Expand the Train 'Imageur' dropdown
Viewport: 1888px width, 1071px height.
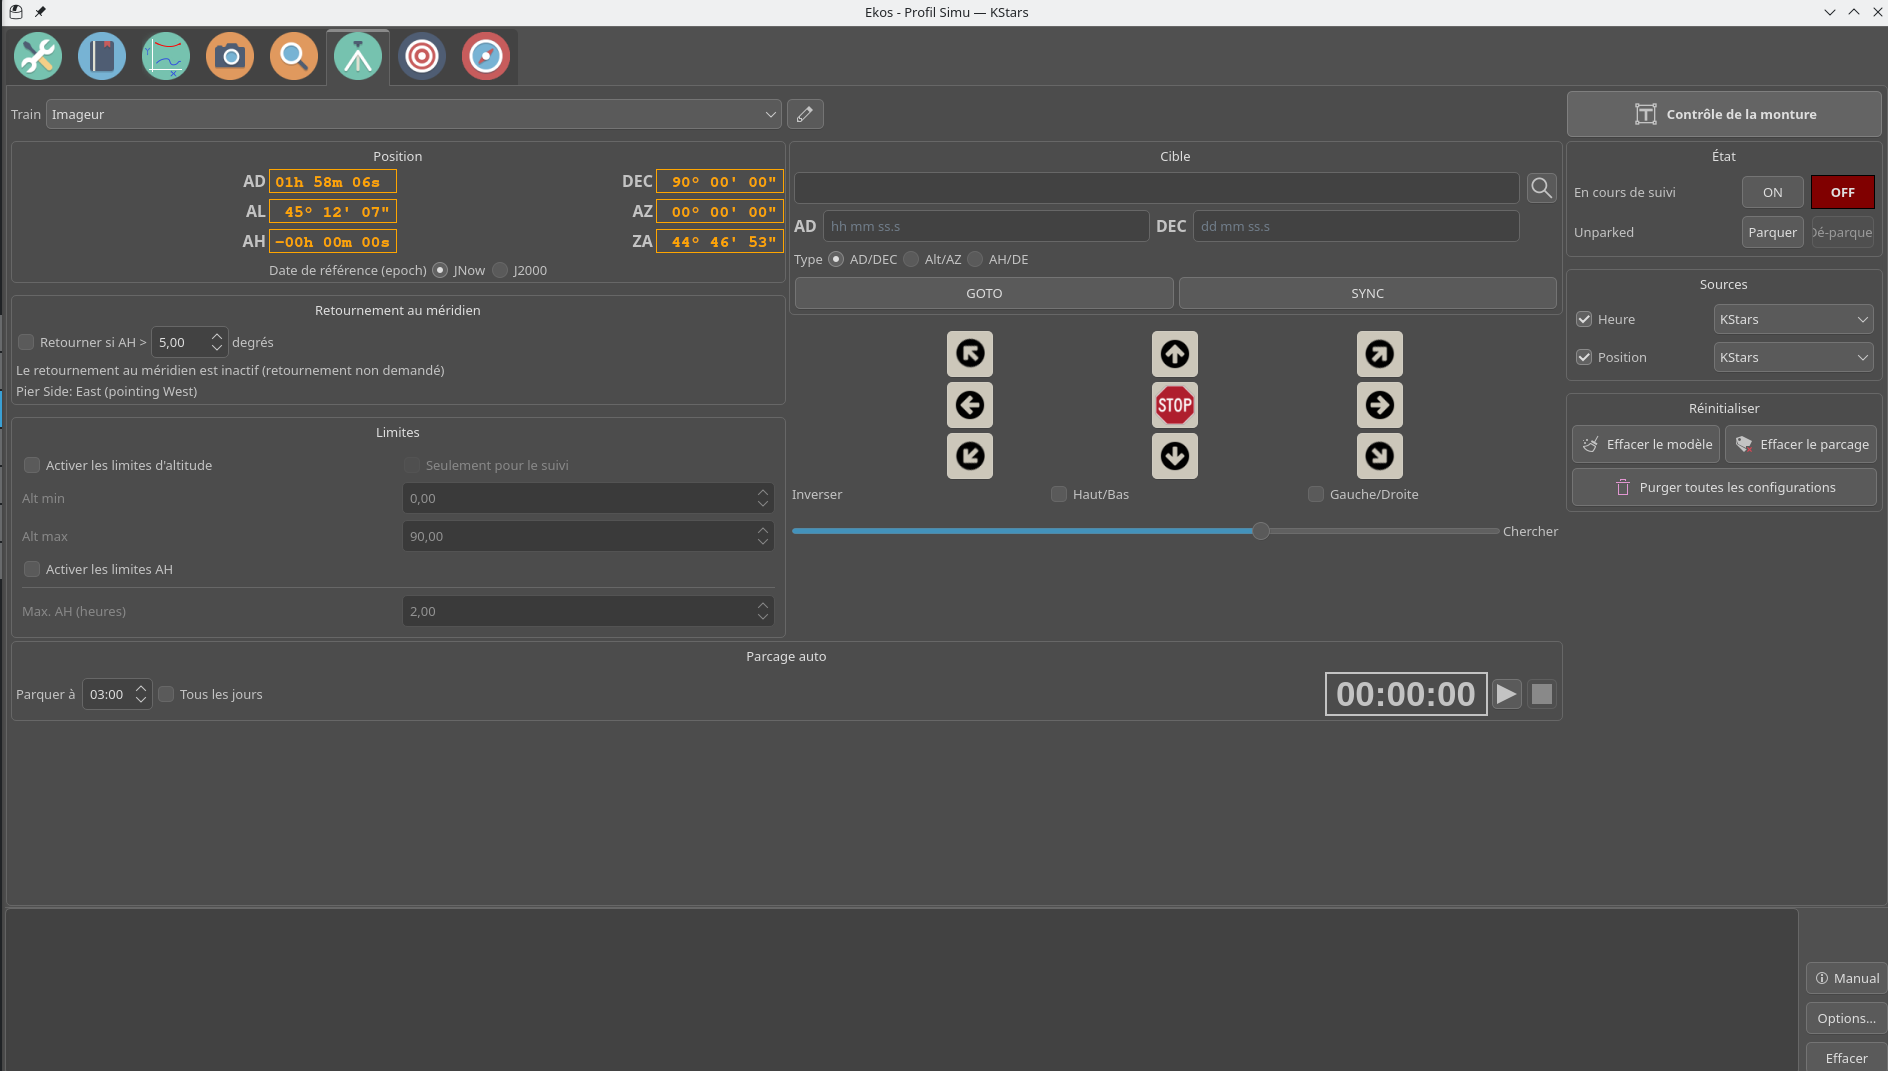(x=412, y=114)
